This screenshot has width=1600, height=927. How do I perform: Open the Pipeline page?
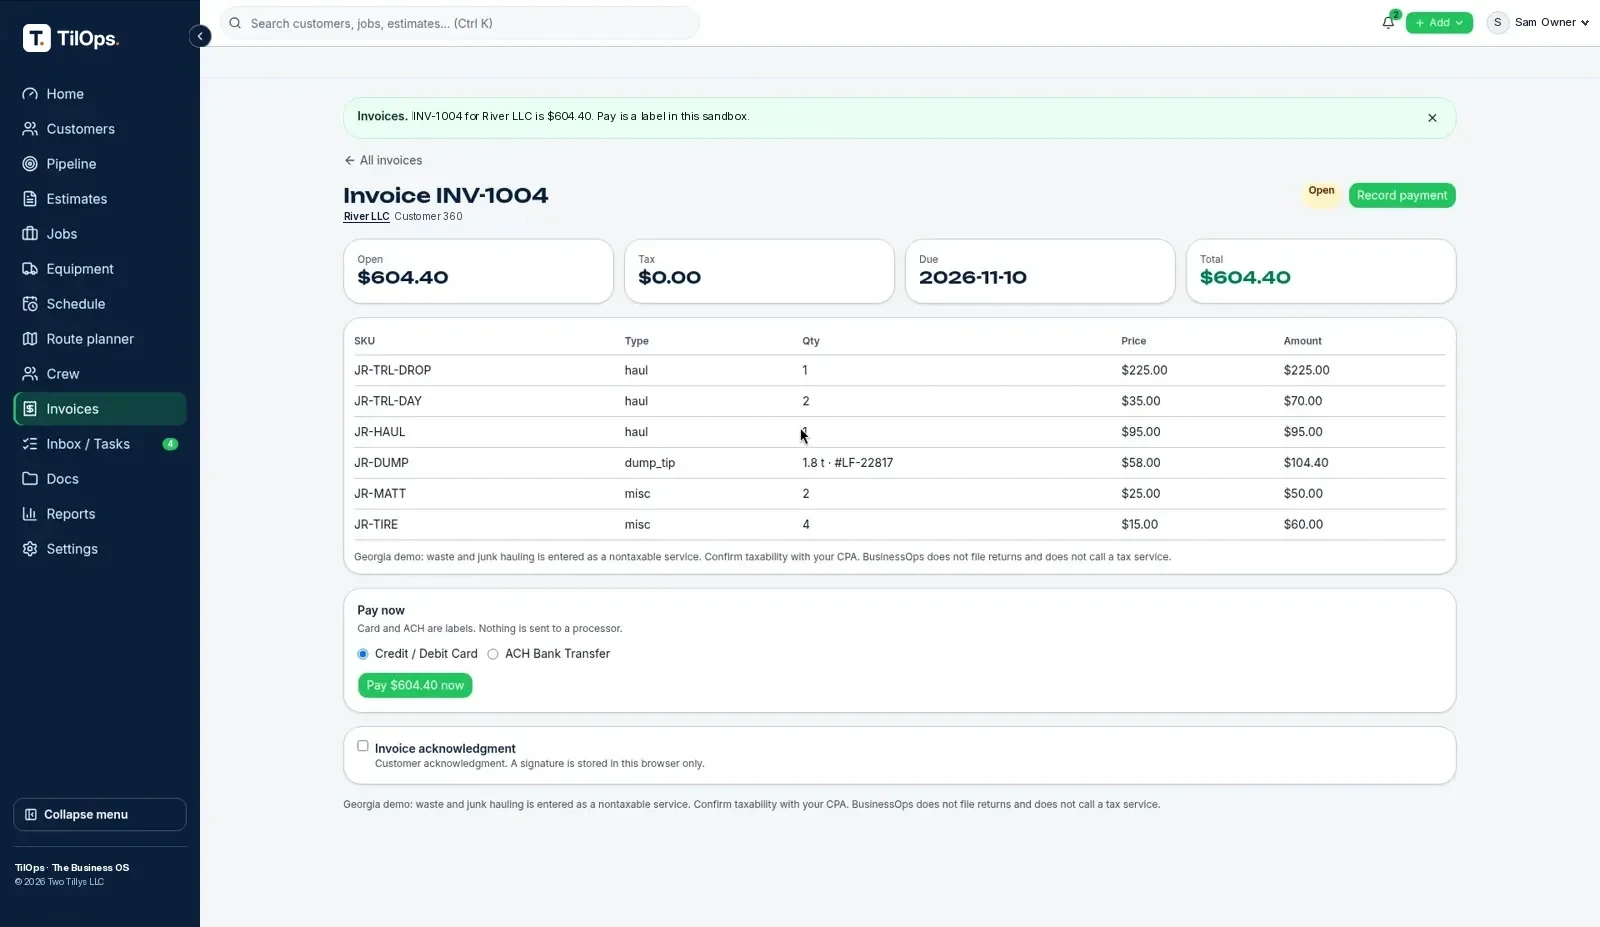[100, 164]
